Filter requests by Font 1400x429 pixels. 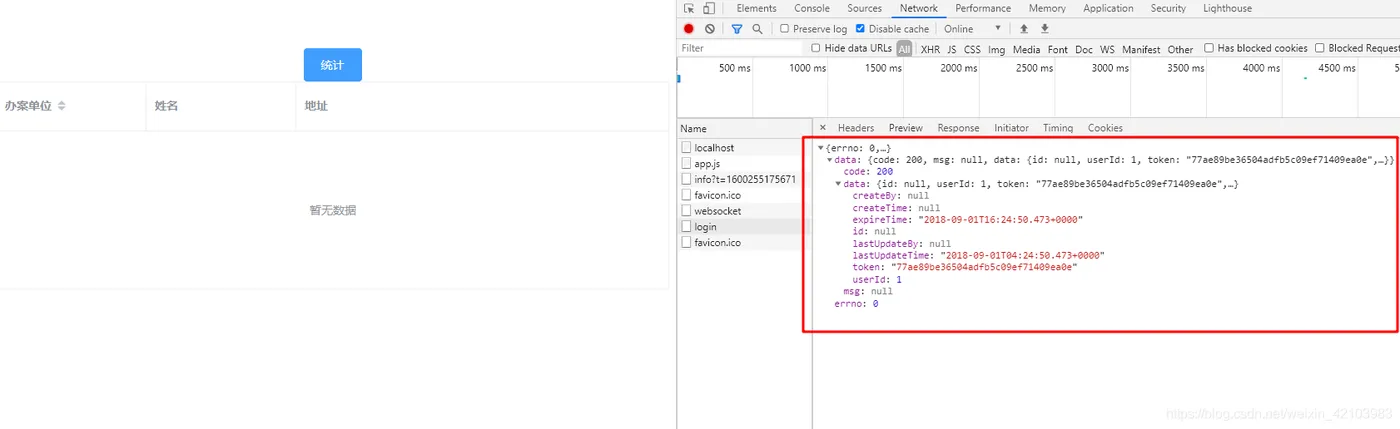tap(1058, 49)
